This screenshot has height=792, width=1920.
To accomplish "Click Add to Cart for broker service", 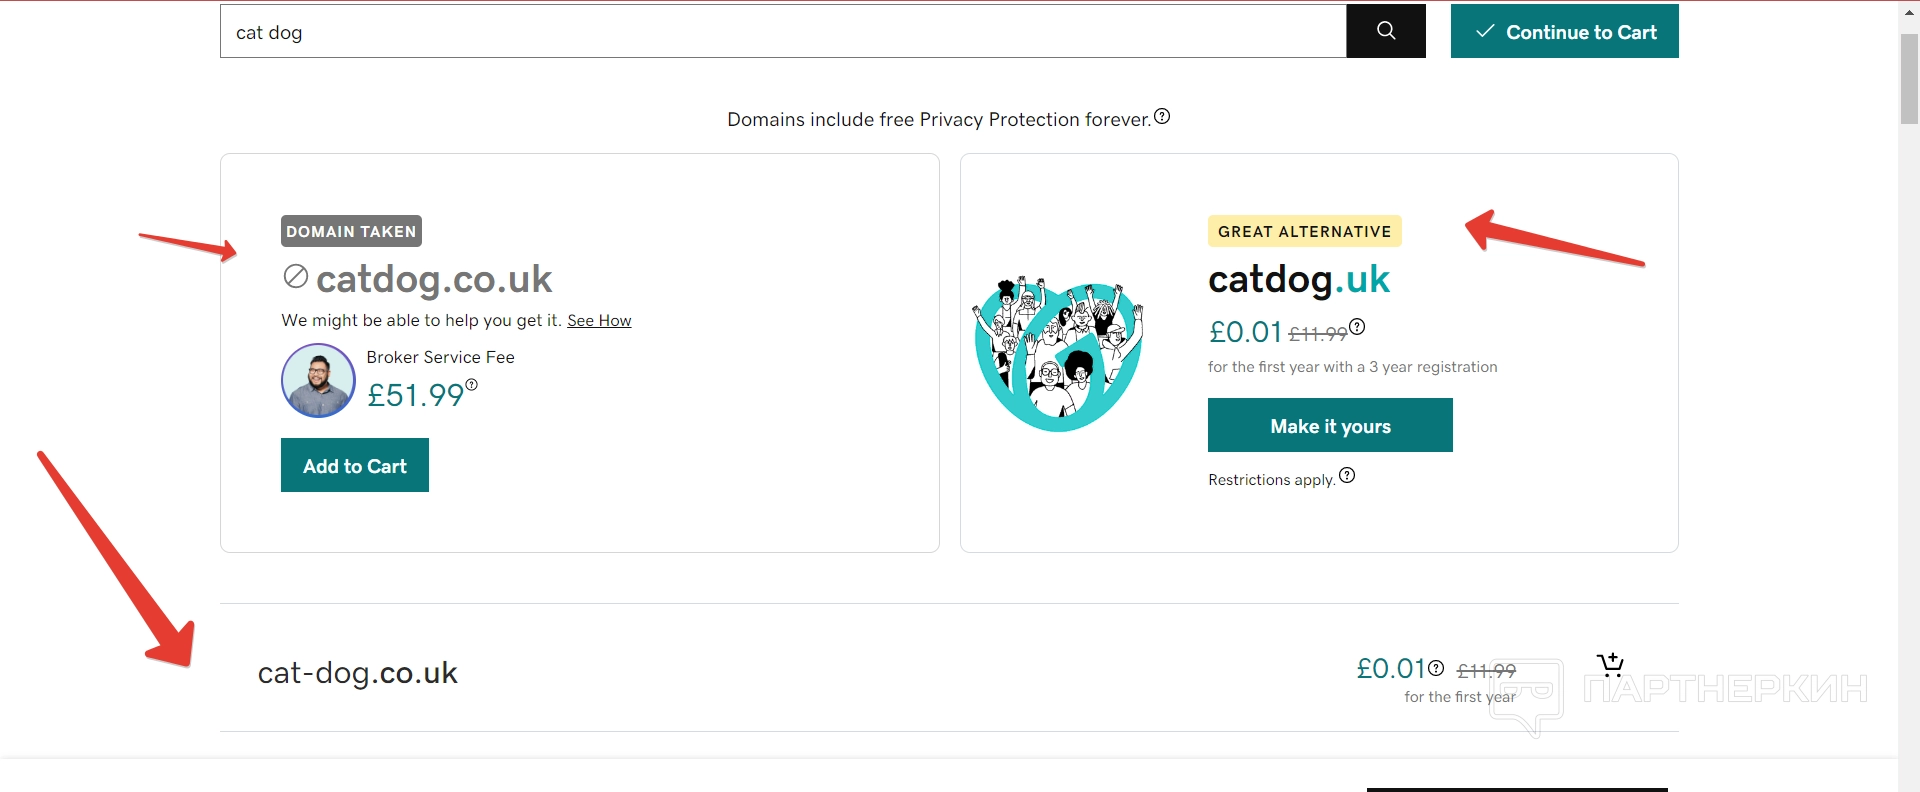I will pyautogui.click(x=354, y=465).
